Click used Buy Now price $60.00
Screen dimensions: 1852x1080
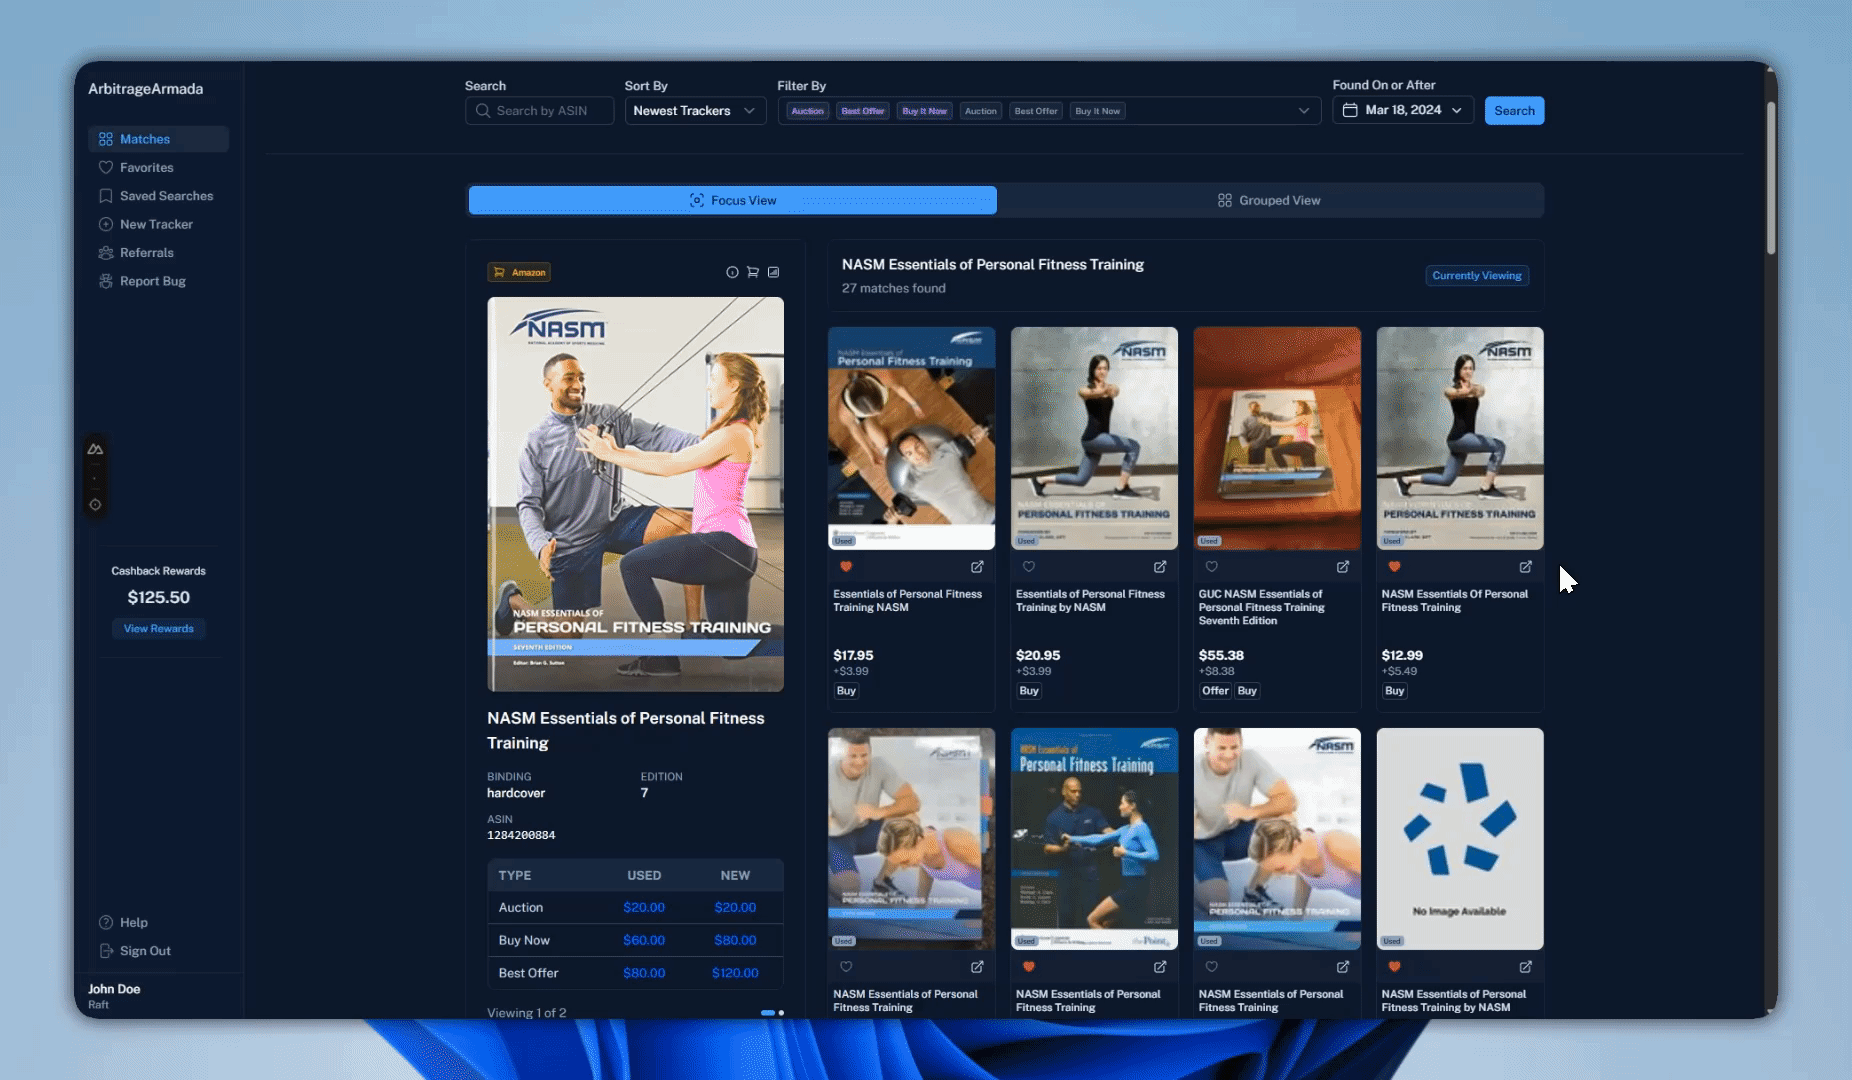click(x=644, y=940)
